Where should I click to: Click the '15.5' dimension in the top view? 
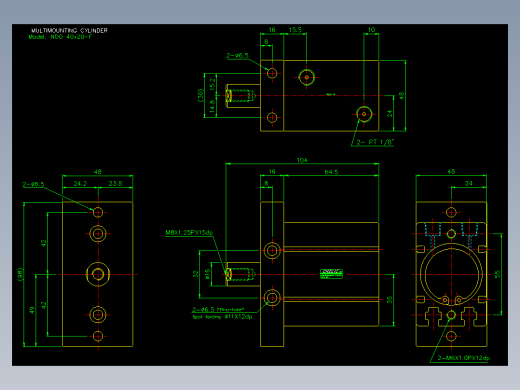(x=295, y=30)
